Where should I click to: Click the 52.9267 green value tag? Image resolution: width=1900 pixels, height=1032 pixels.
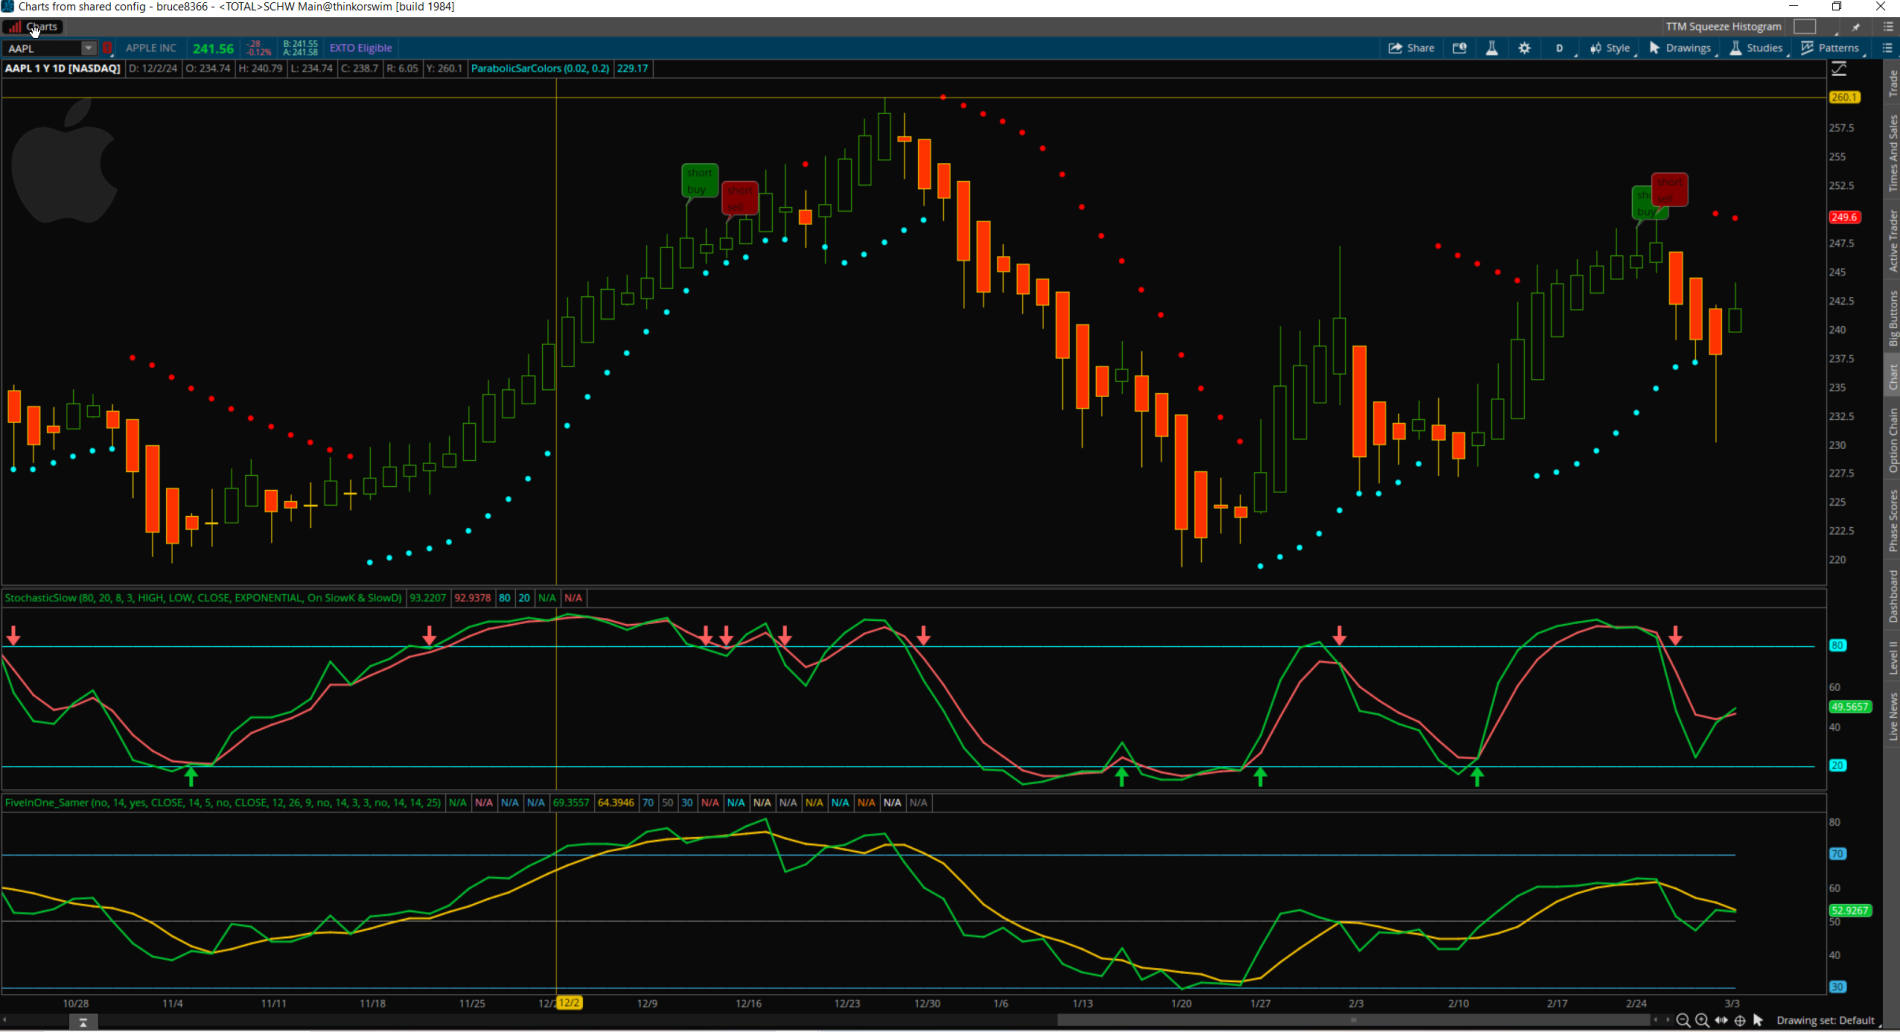1849,911
